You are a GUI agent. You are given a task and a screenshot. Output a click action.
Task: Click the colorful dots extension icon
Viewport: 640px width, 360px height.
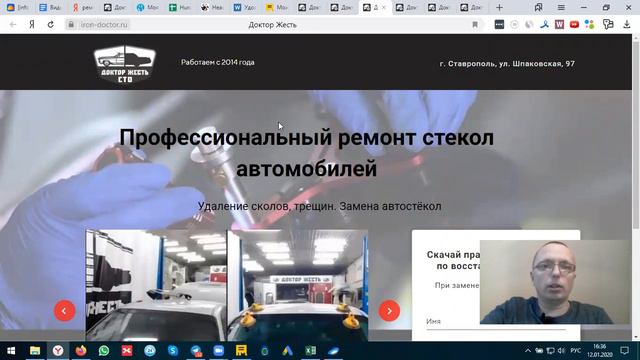589,24
